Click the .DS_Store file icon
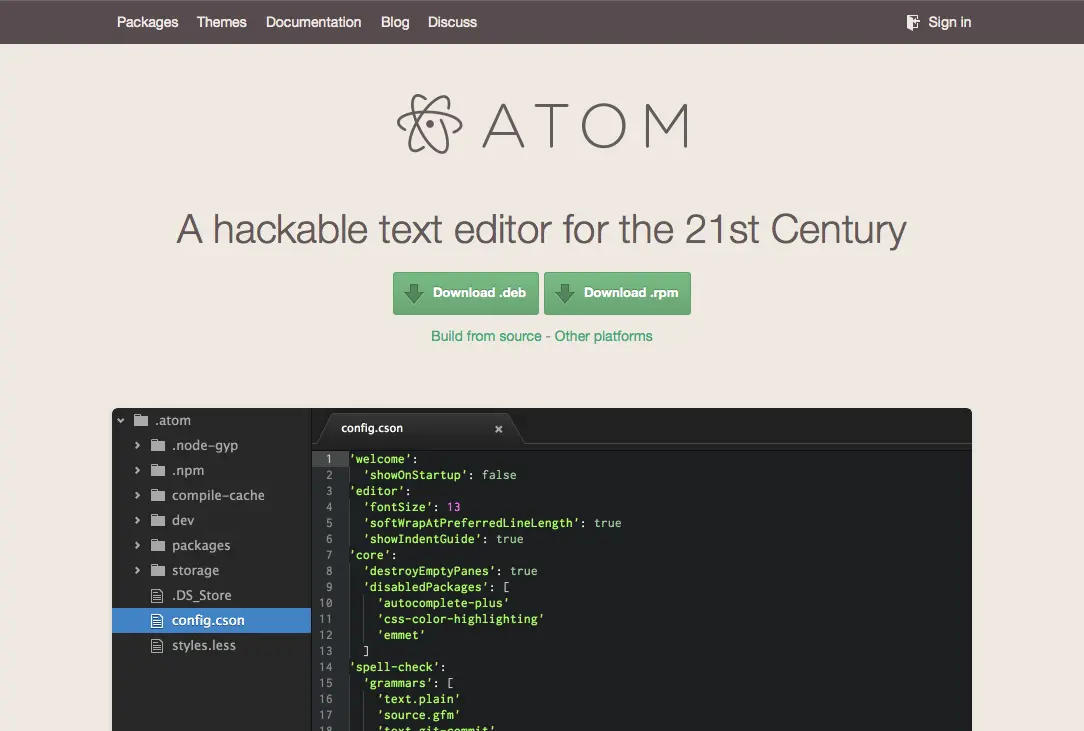 pos(157,595)
